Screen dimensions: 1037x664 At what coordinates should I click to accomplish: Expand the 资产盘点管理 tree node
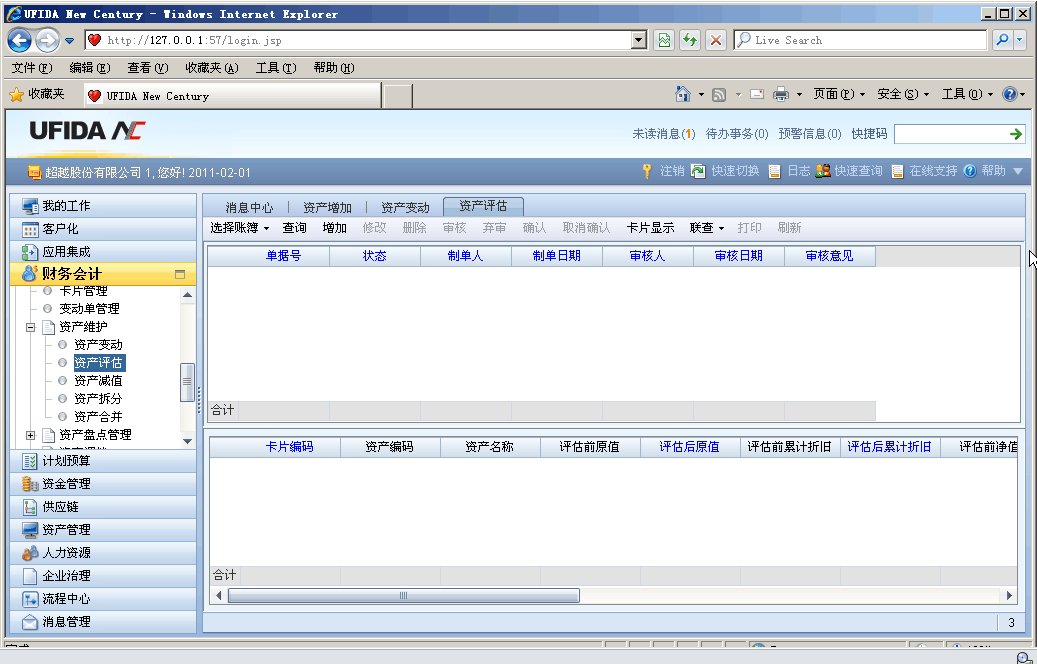pyautogui.click(x=30, y=435)
